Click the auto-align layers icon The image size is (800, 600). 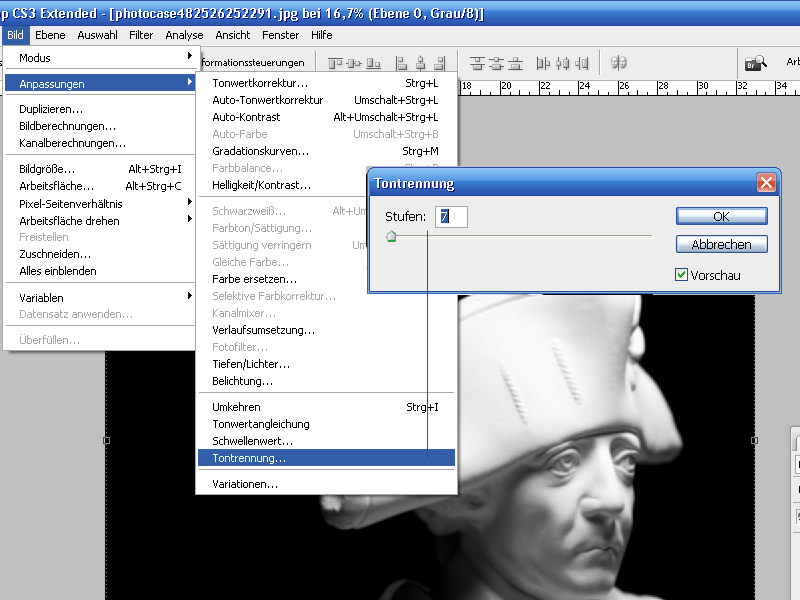click(x=618, y=63)
